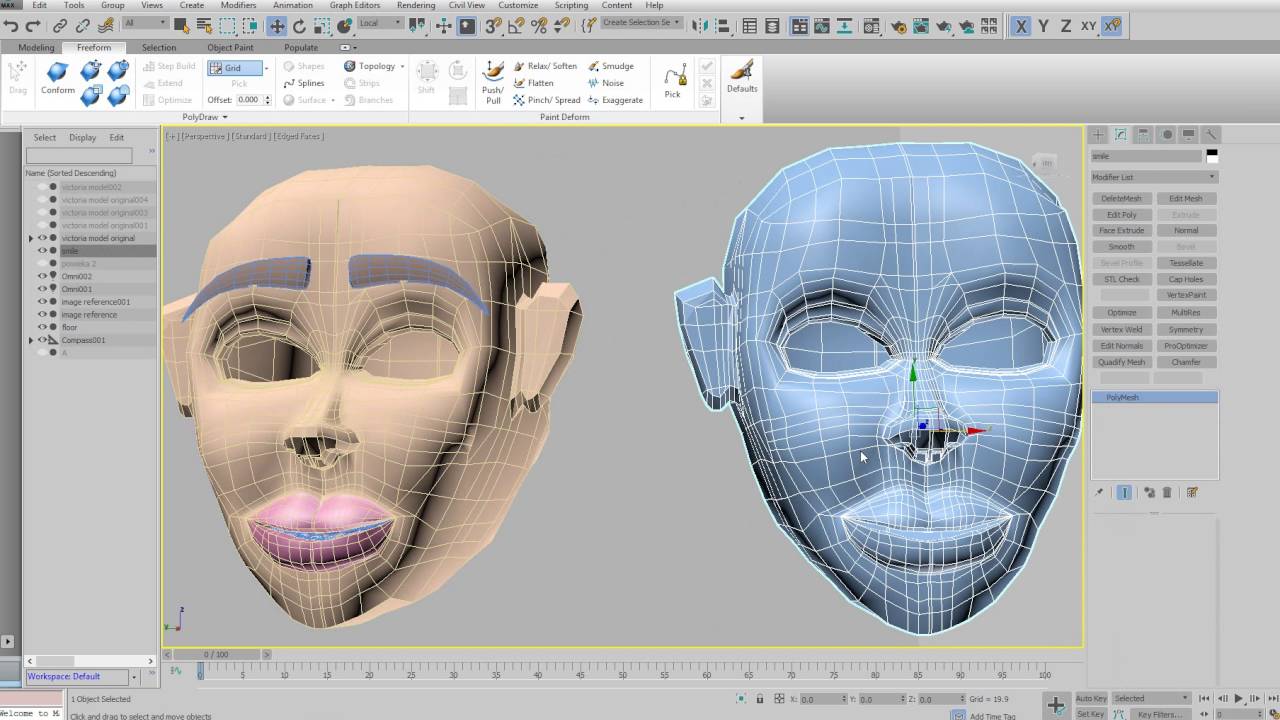Activate the Select Object tool
This screenshot has height=720, width=1280.
point(183,26)
